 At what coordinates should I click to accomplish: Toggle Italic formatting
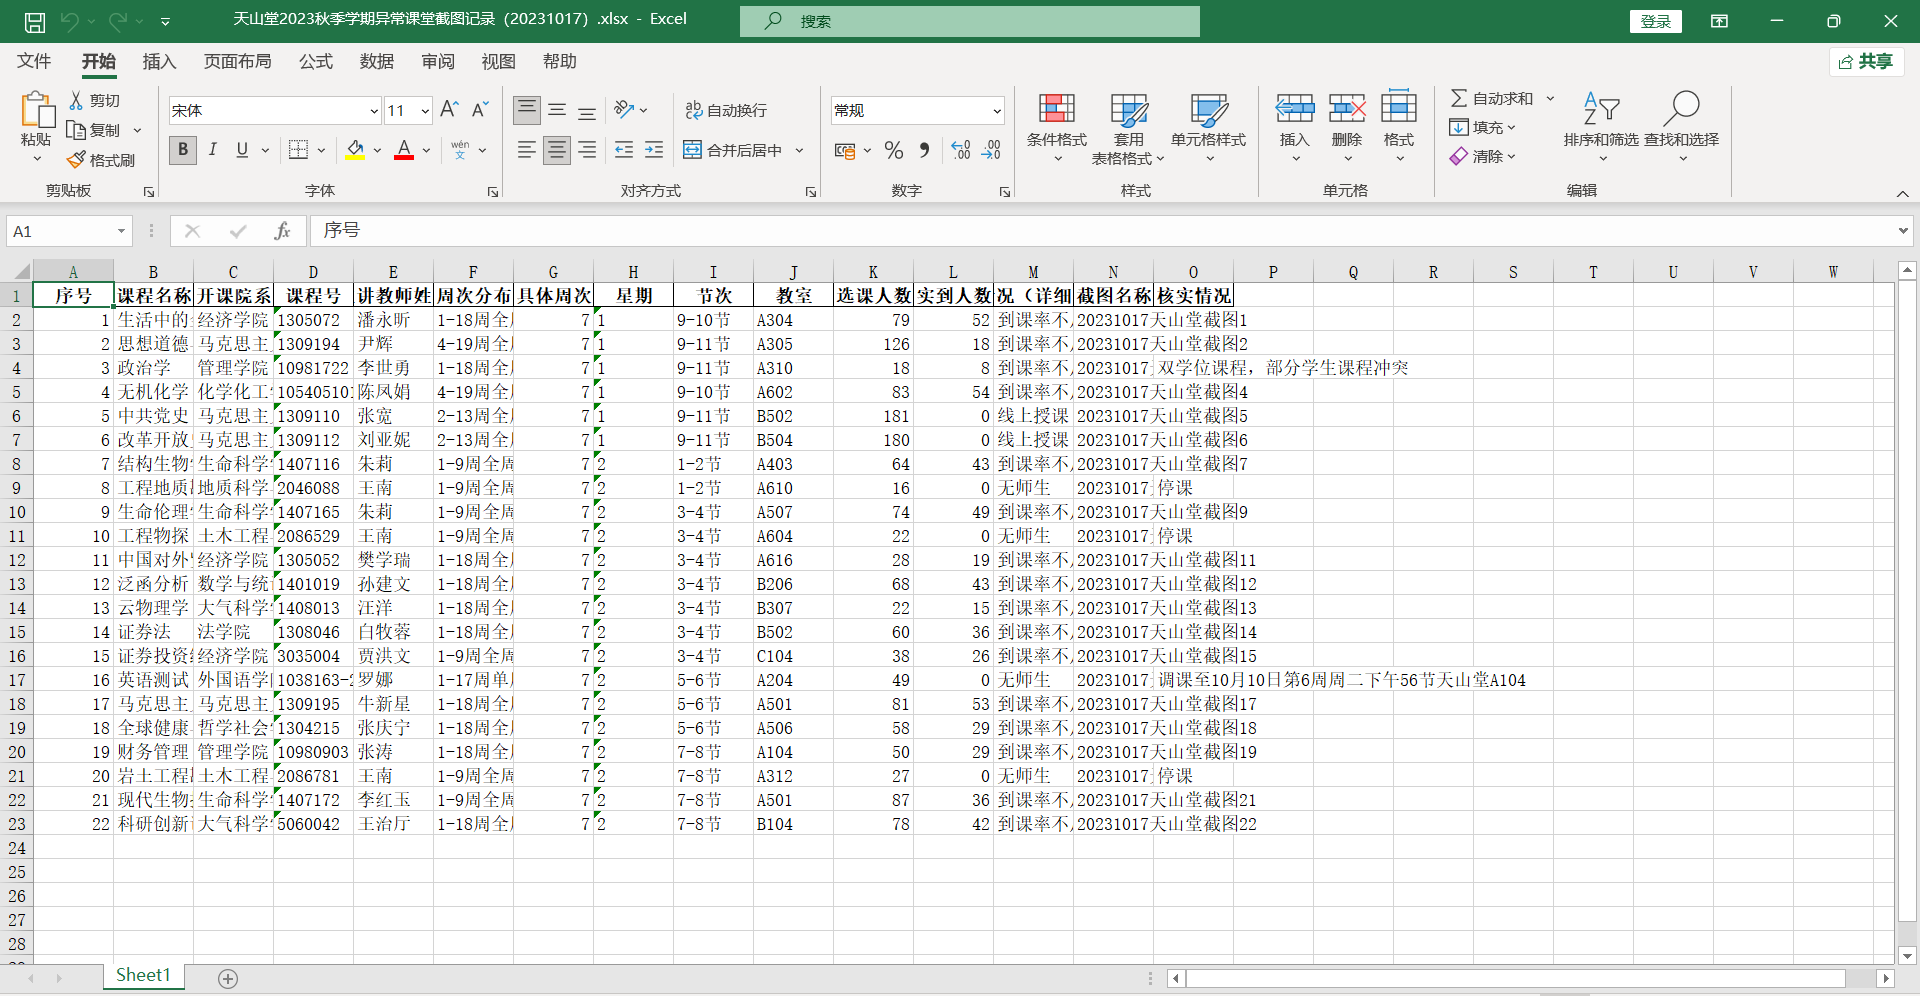point(212,150)
